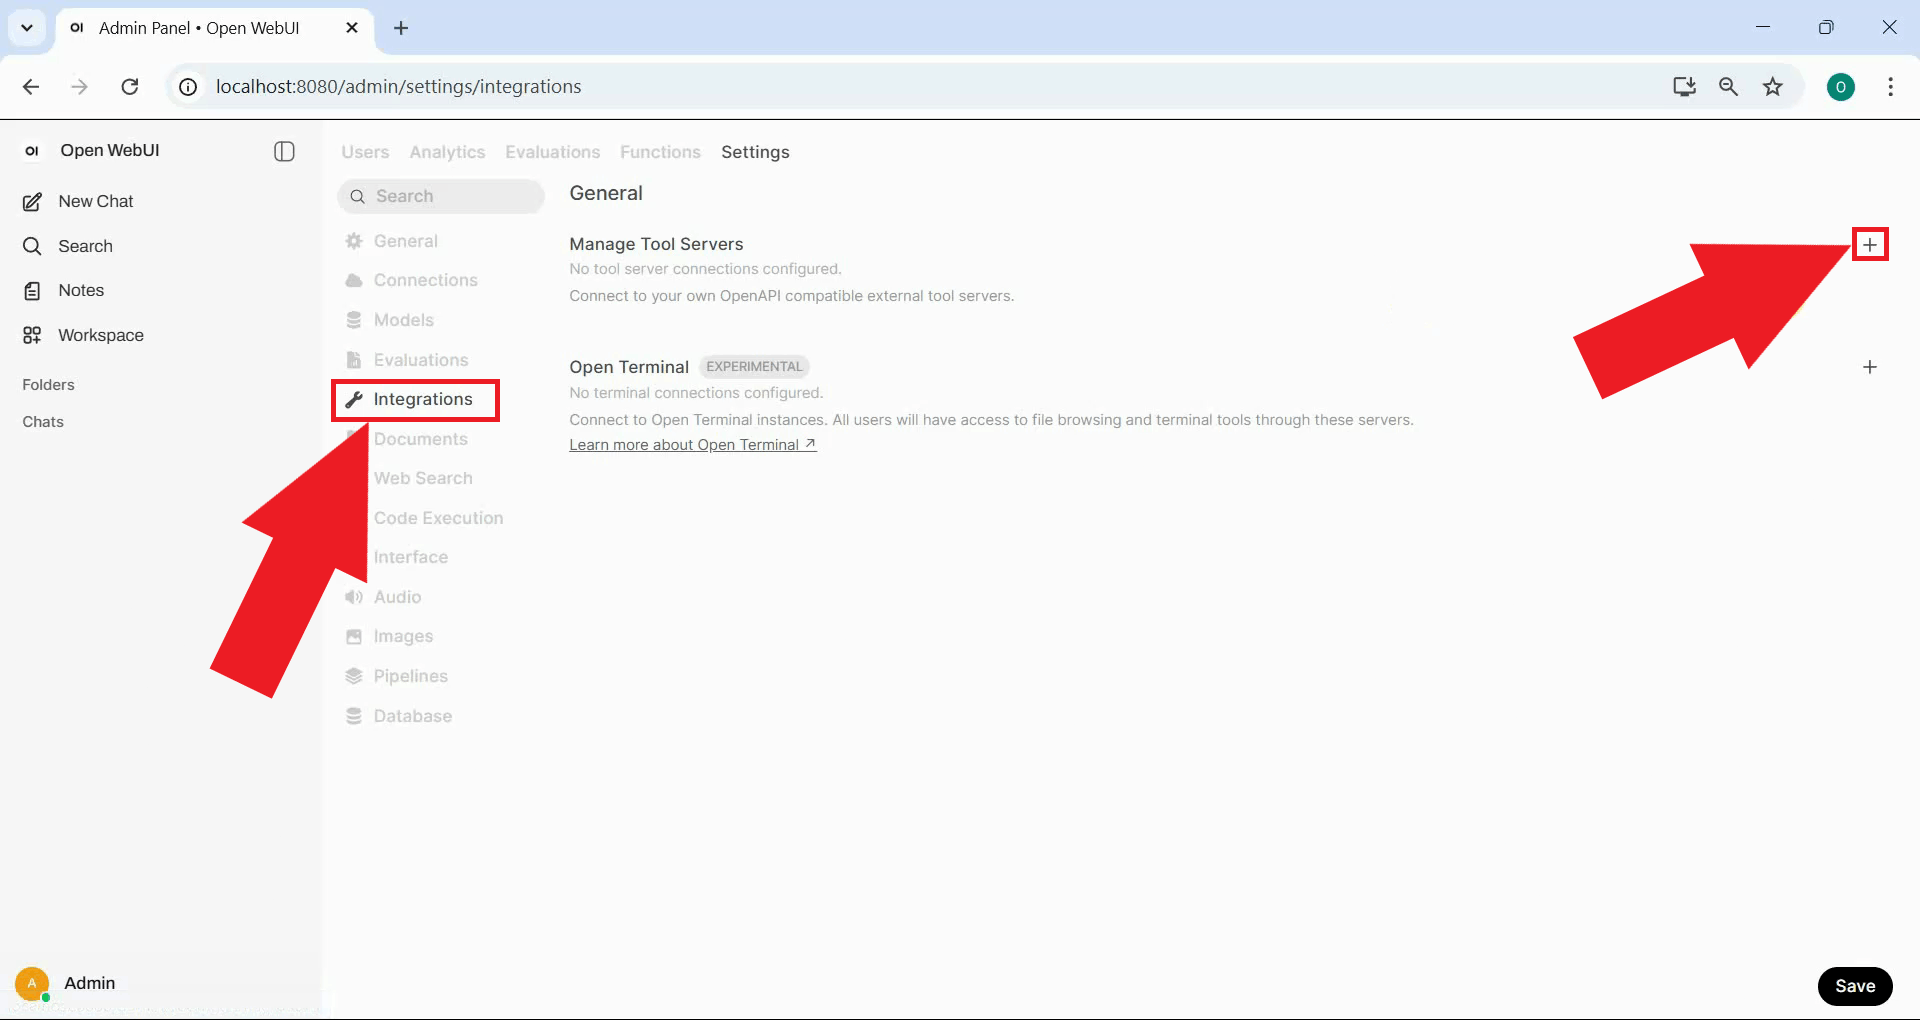Viewport: 1920px width, 1020px height.
Task: Click the Admin user avatar
Action: point(32,984)
